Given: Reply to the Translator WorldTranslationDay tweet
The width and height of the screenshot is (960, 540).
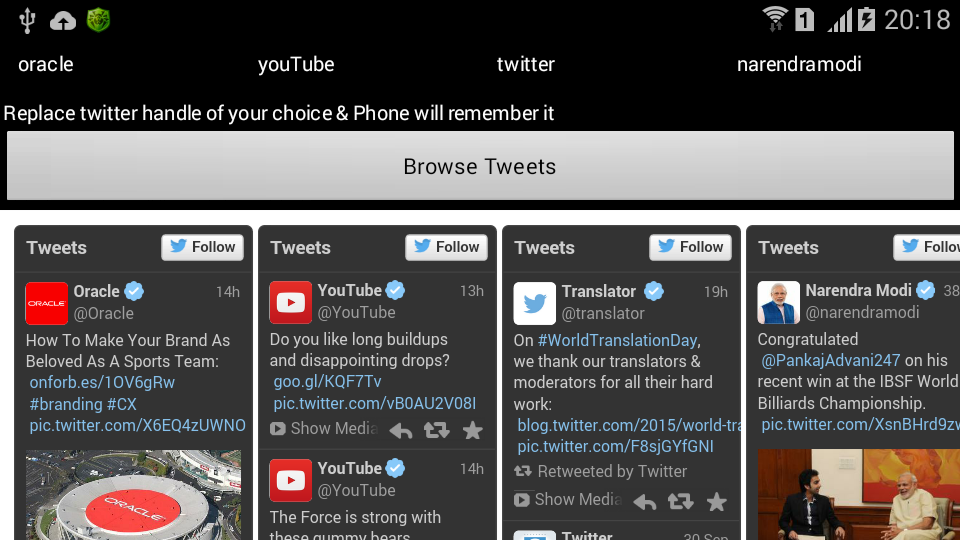Looking at the screenshot, I should pos(645,502).
